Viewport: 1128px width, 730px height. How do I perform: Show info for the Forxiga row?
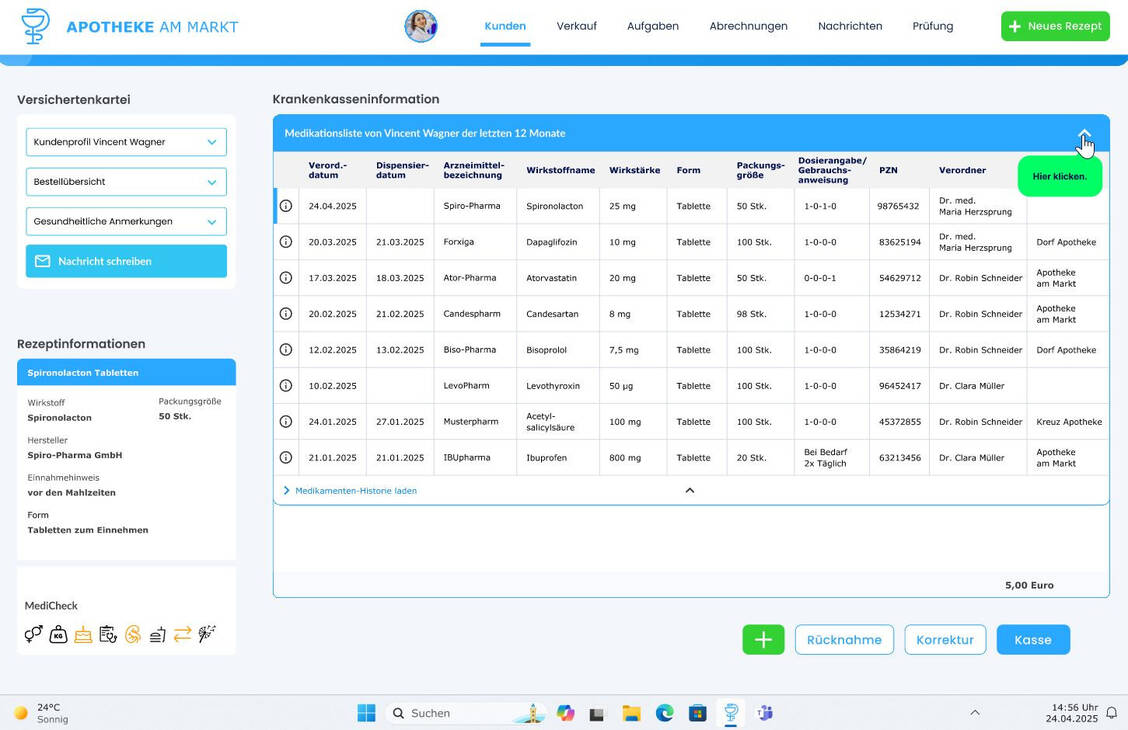pos(286,242)
